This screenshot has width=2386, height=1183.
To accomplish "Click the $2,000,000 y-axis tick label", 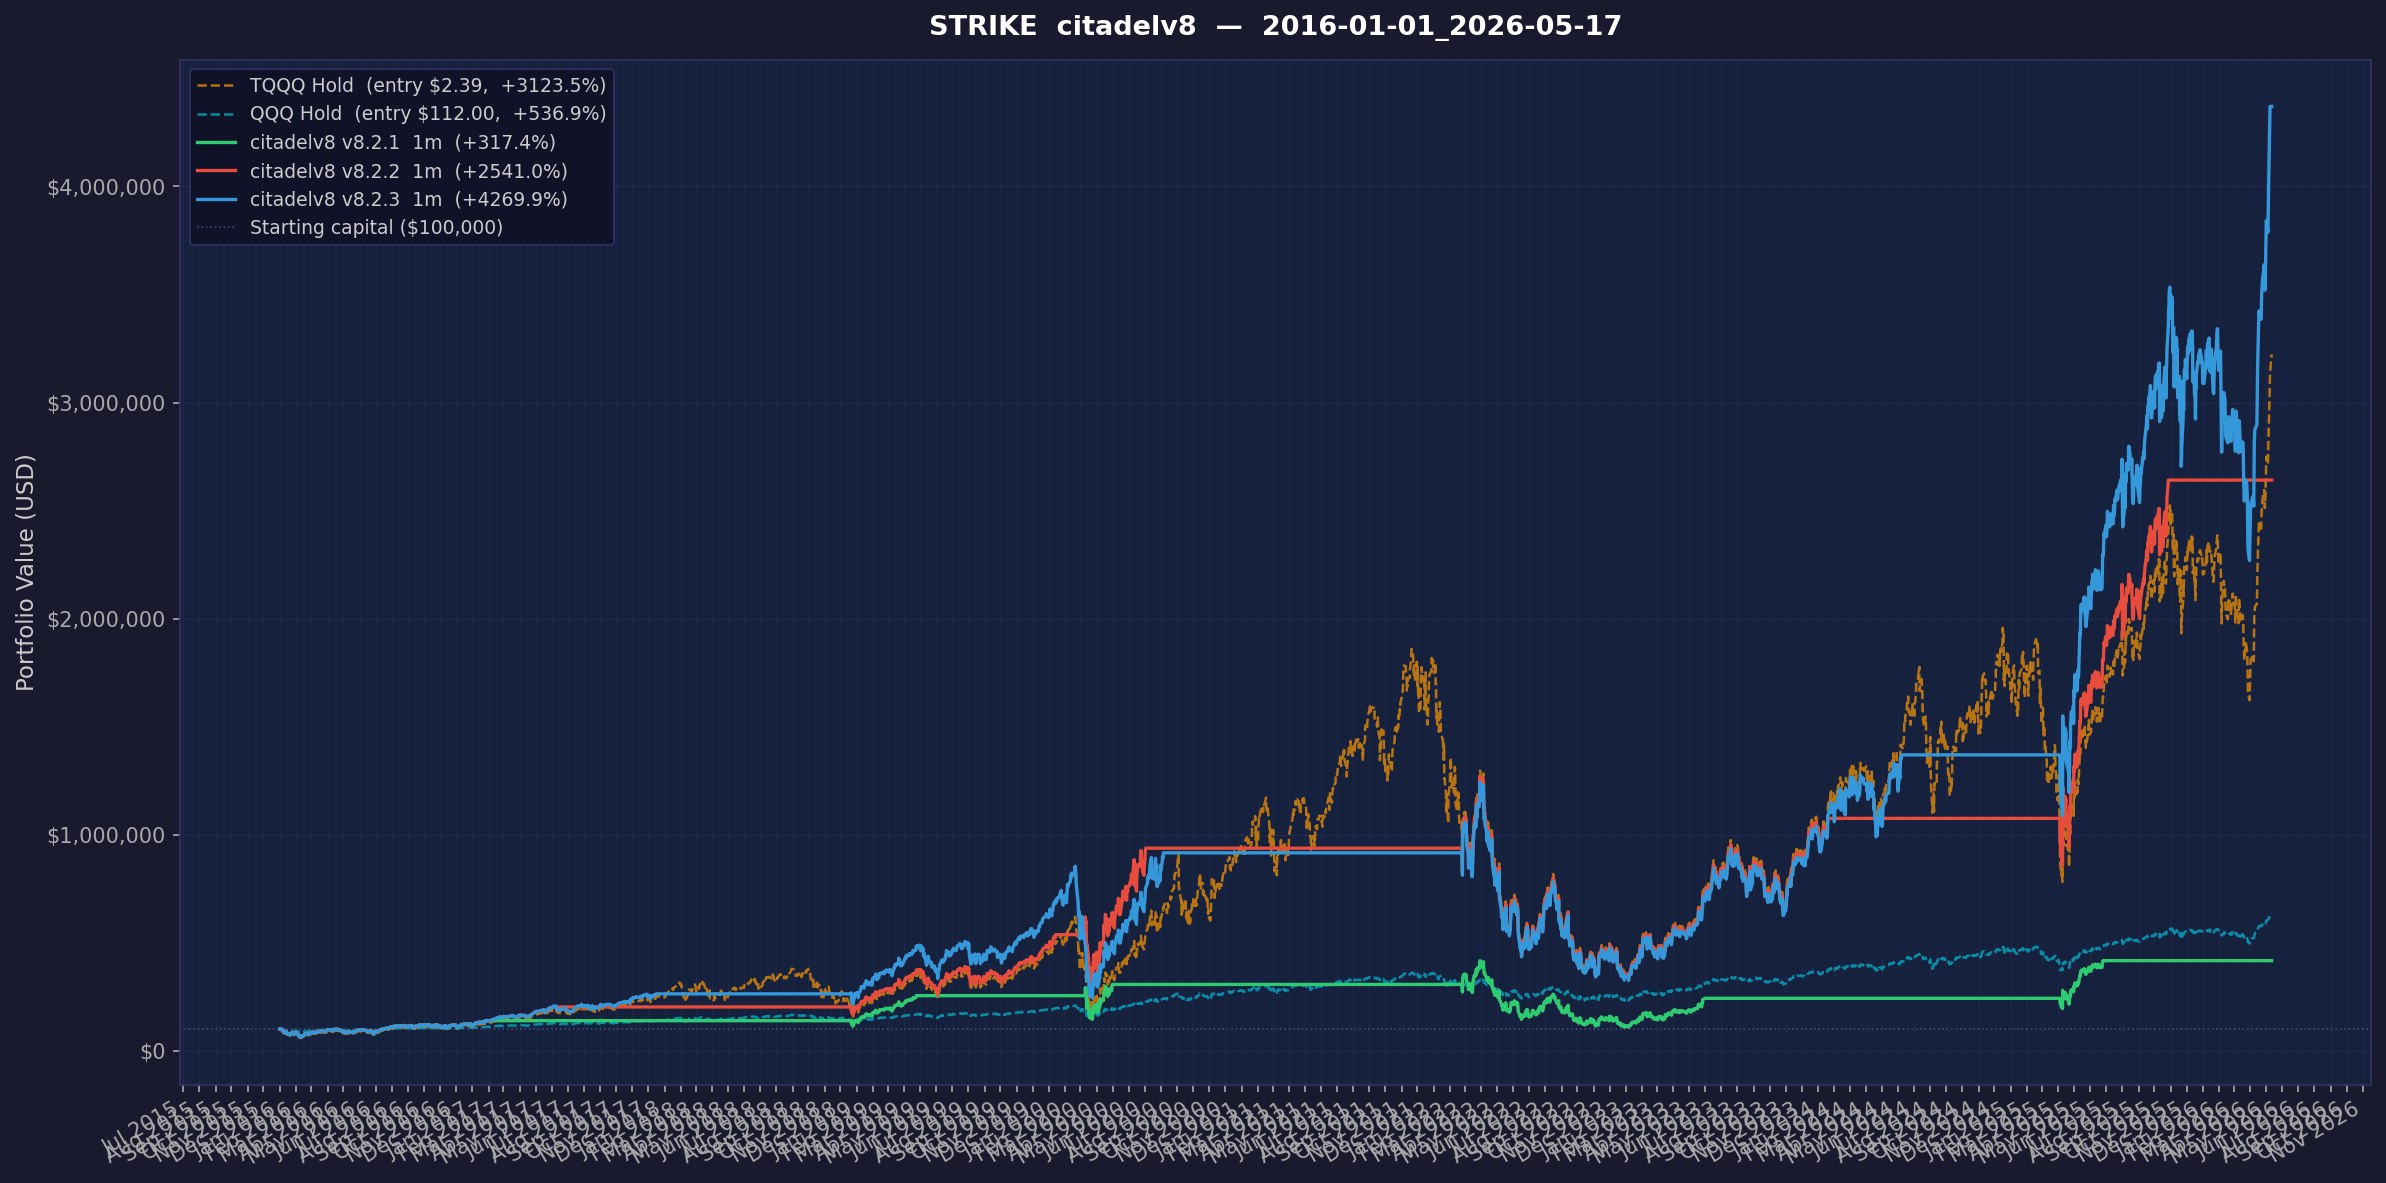I will pyautogui.click(x=105, y=620).
